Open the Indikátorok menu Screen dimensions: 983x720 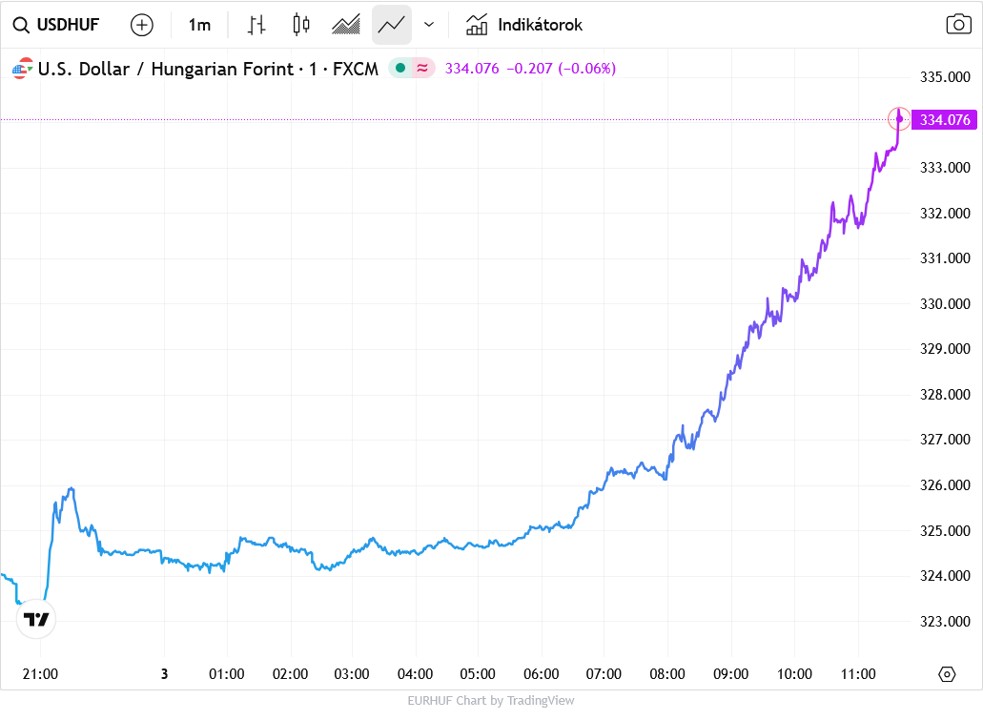(524, 25)
